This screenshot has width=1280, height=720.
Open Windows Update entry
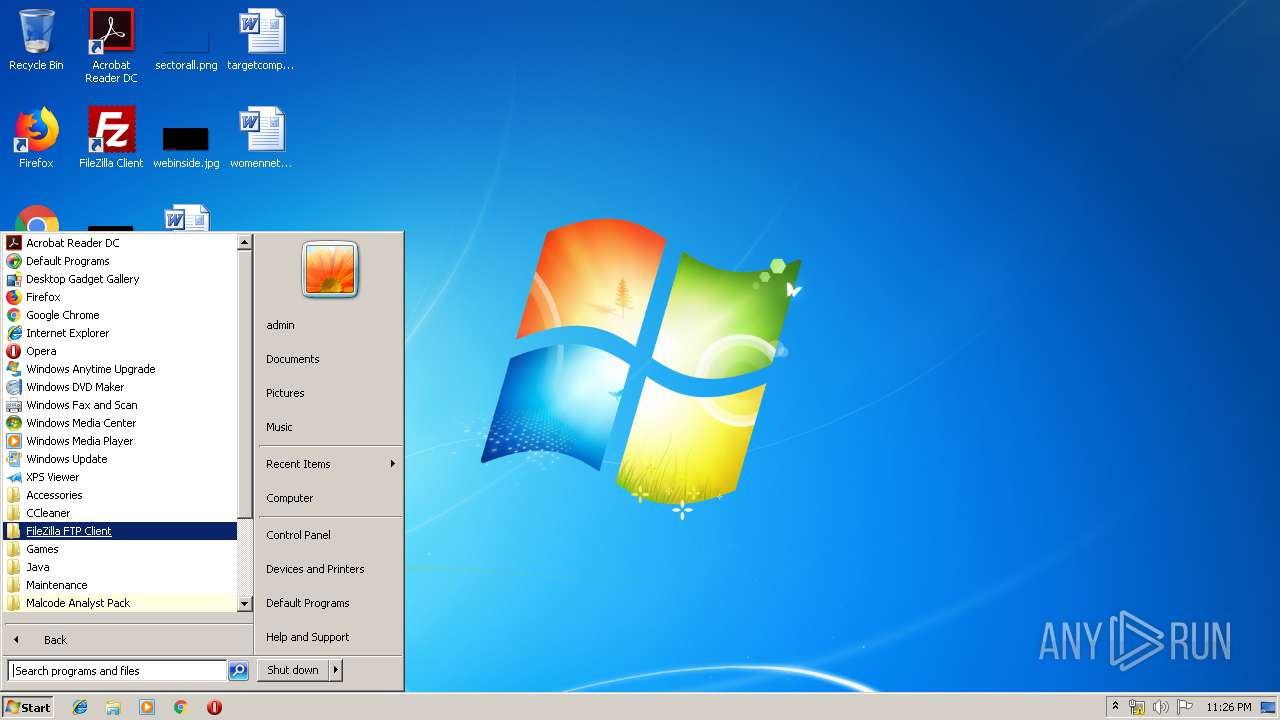(121, 459)
